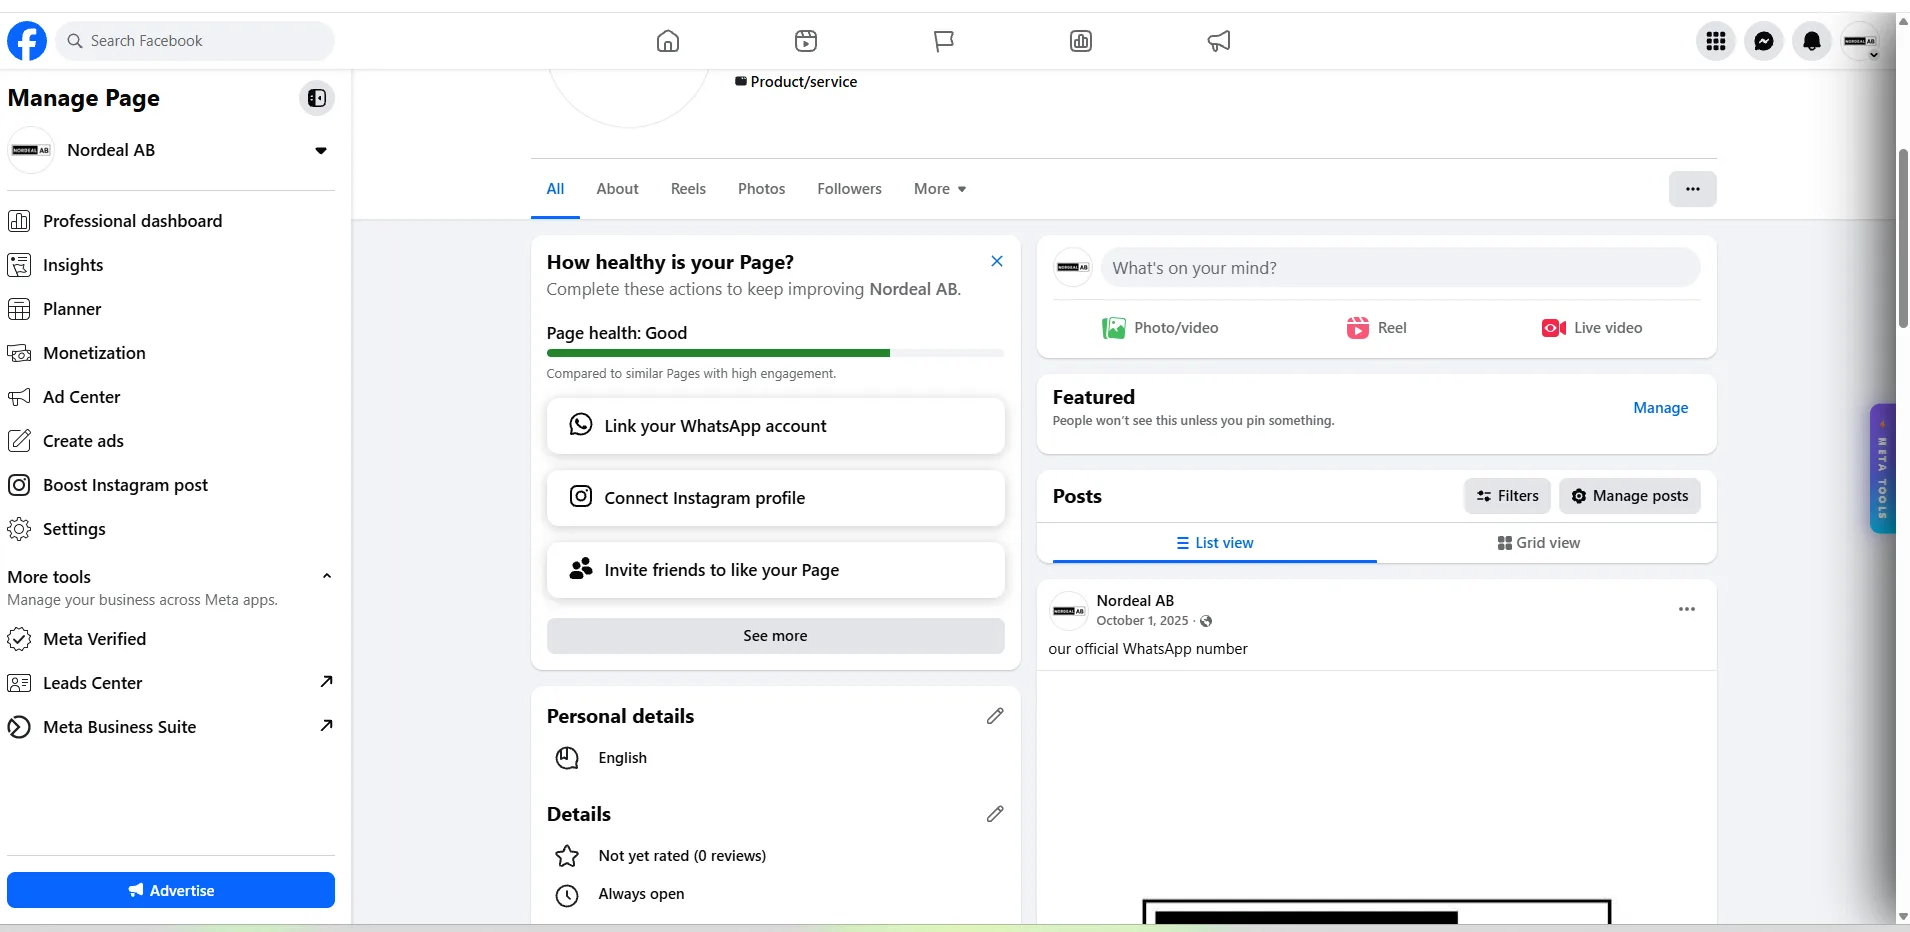Expand Nordeal AB page switcher arrow
The height and width of the screenshot is (932, 1910).
point(321,151)
